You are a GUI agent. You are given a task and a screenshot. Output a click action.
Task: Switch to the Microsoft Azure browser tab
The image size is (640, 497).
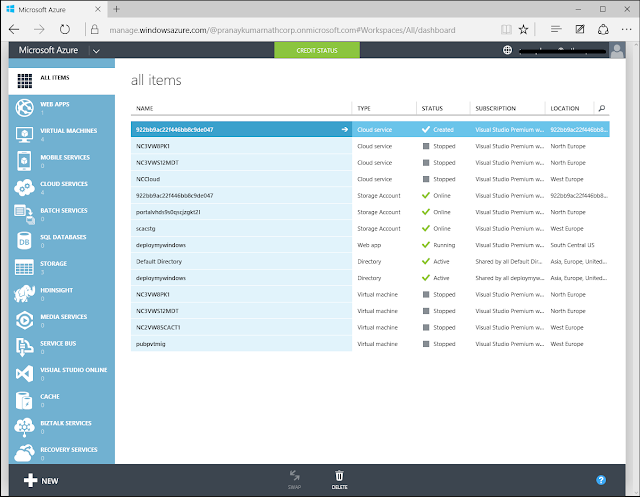pos(54,9)
